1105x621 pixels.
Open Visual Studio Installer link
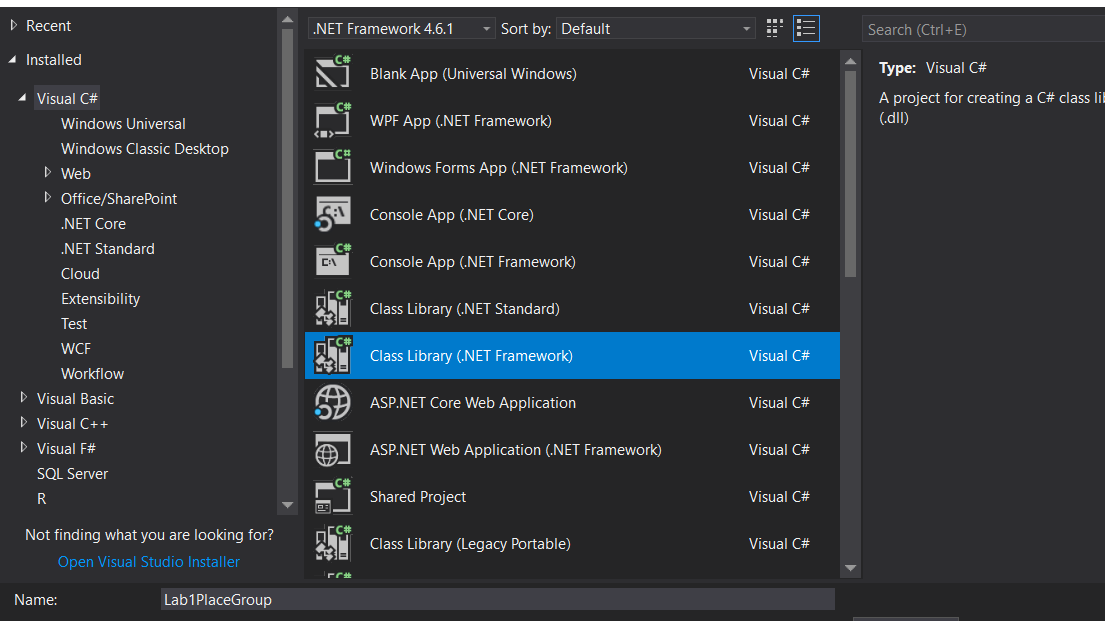(x=148, y=562)
